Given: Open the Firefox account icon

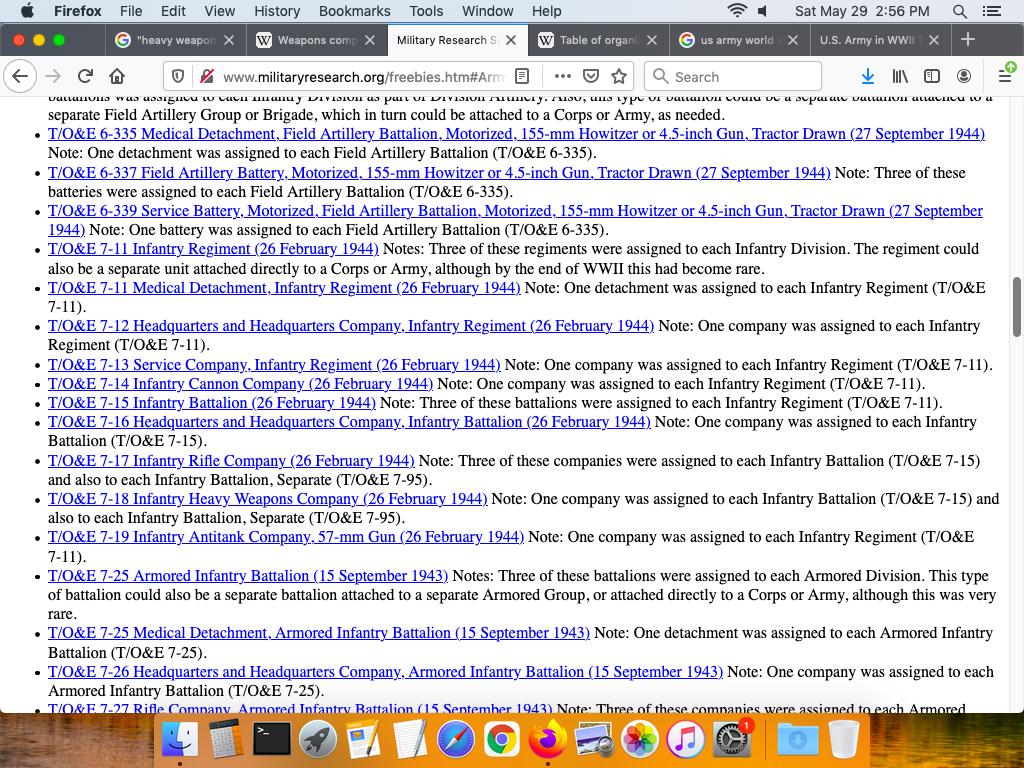Looking at the screenshot, I should pos(964,76).
